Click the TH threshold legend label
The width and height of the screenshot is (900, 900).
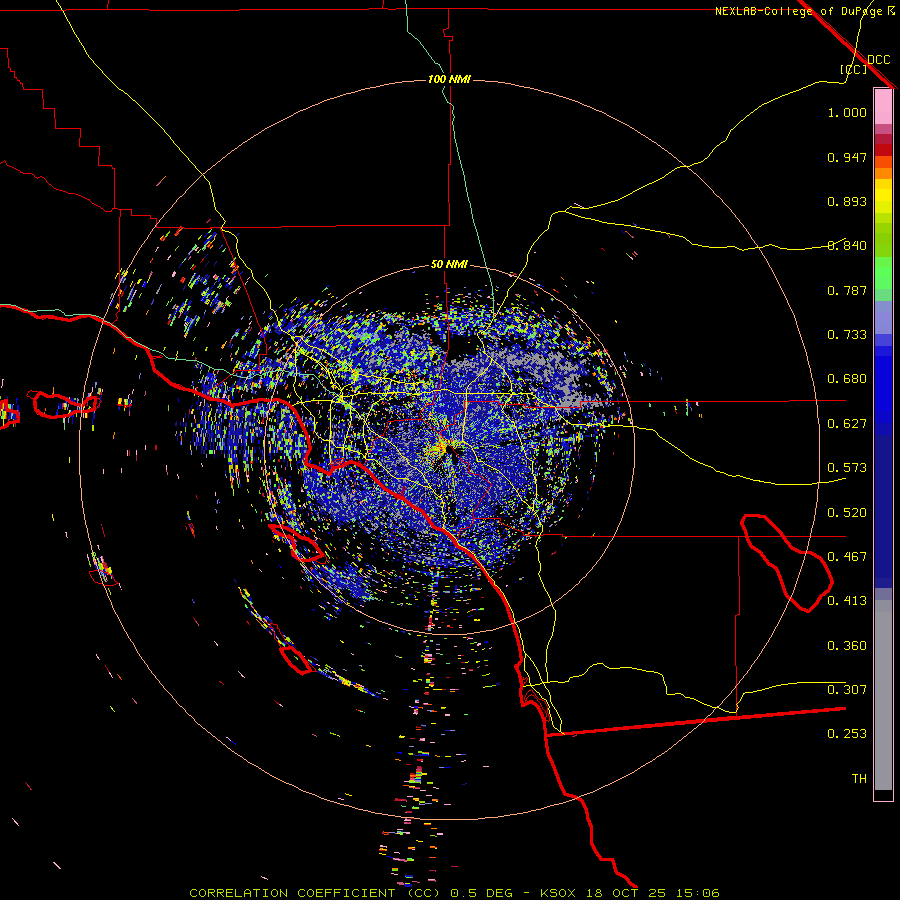859,779
